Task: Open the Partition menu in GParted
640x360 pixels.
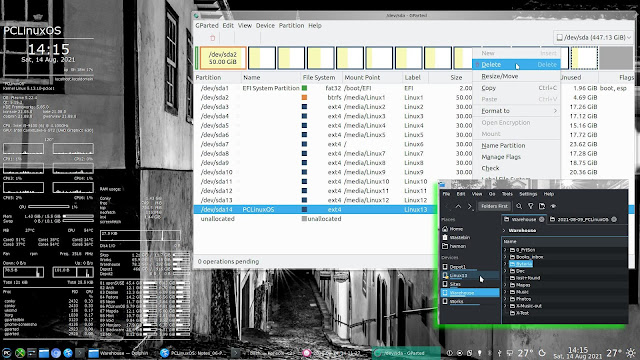Action: tap(291, 25)
